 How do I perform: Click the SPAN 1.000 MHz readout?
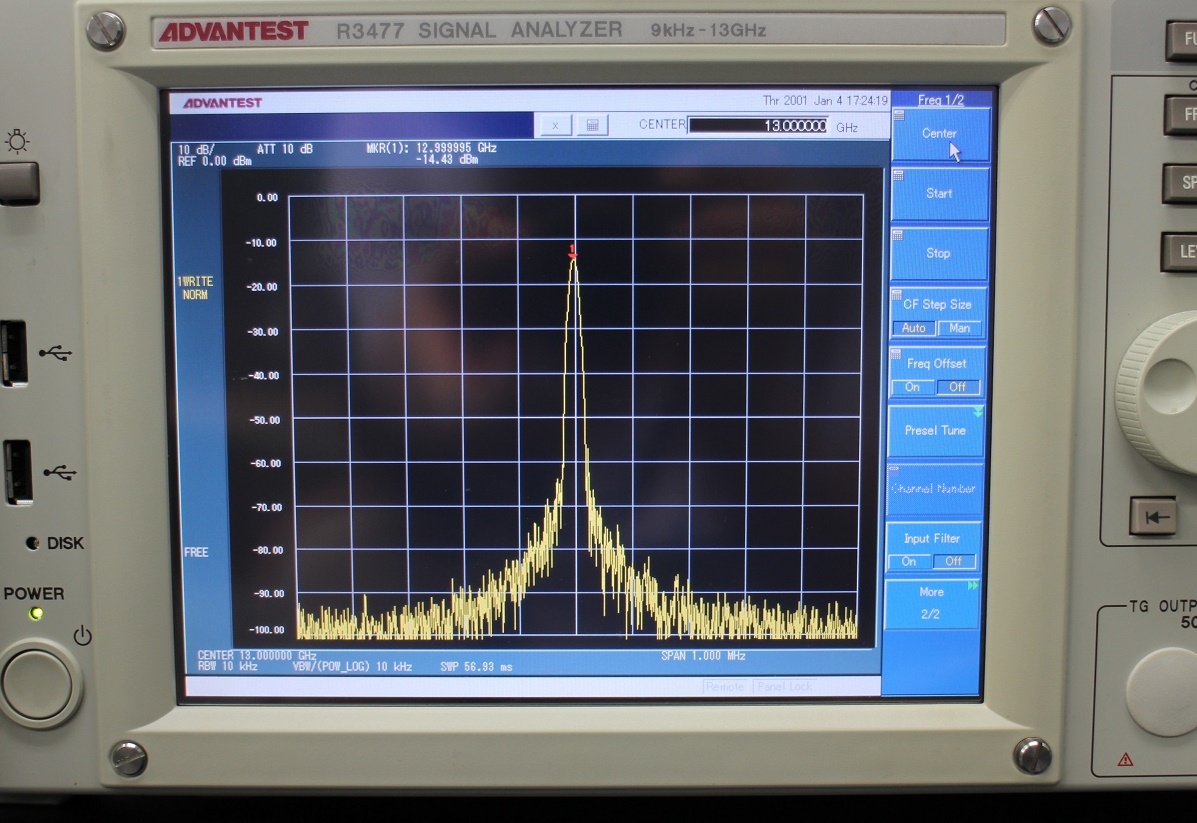(x=703, y=655)
